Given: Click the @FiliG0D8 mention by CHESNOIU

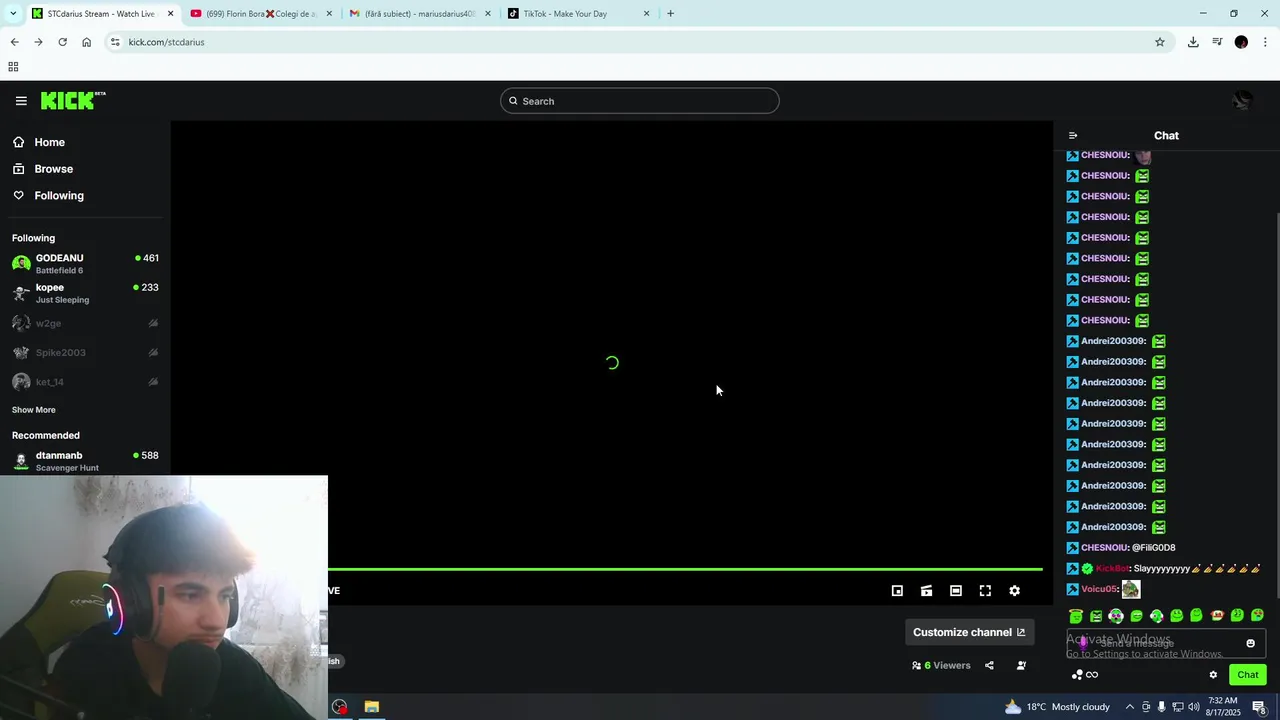Looking at the screenshot, I should pos(1154,548).
